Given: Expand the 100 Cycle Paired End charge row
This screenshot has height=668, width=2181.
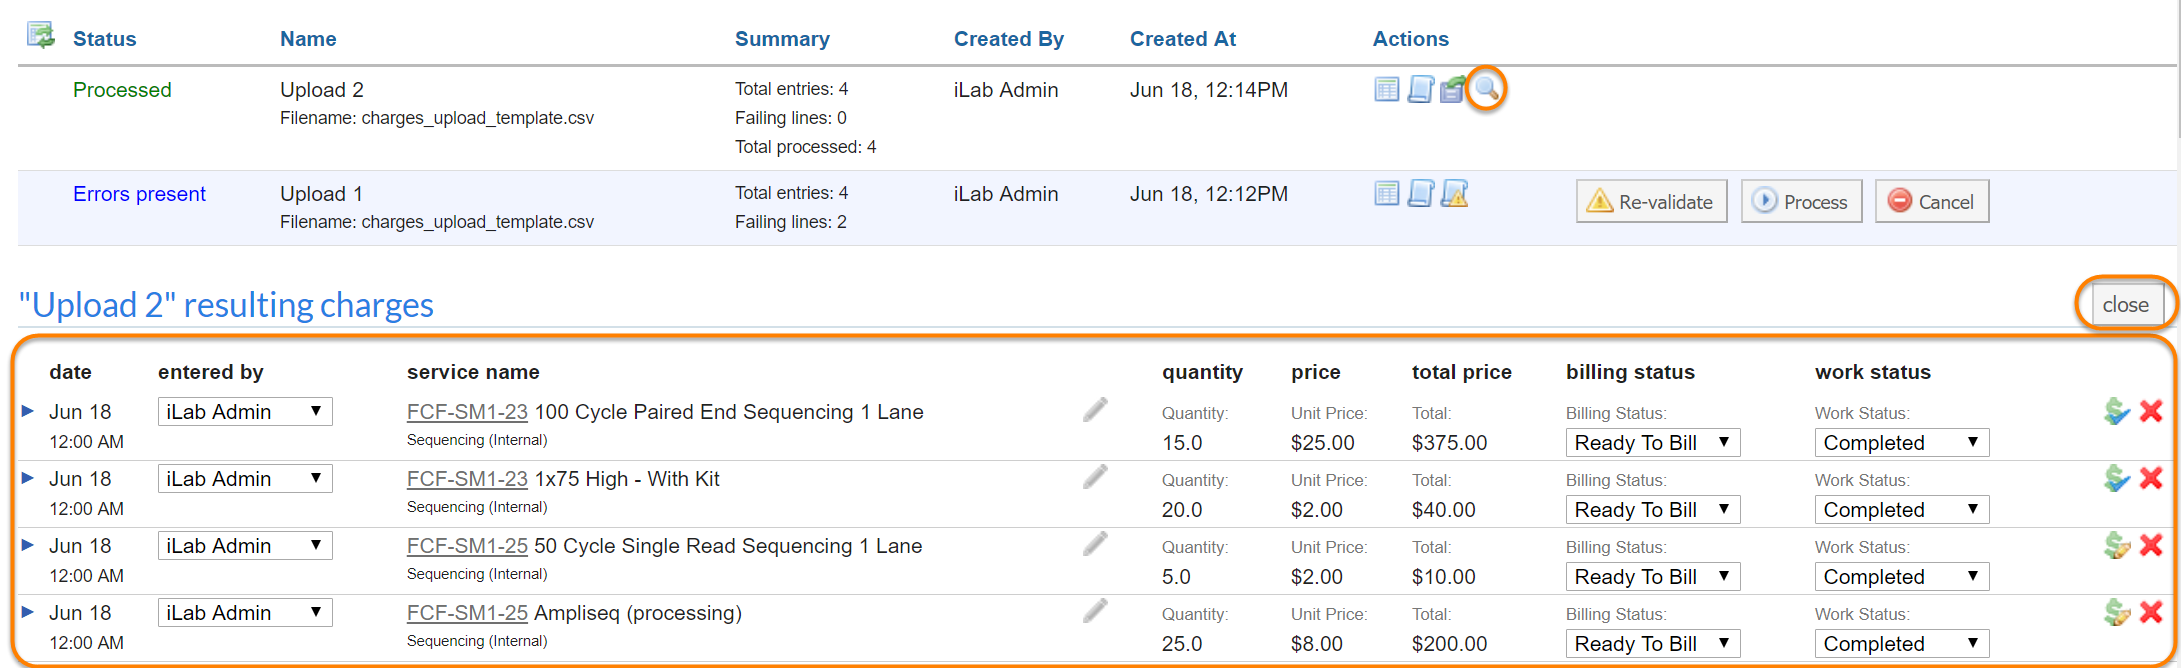Looking at the screenshot, I should pos(28,411).
